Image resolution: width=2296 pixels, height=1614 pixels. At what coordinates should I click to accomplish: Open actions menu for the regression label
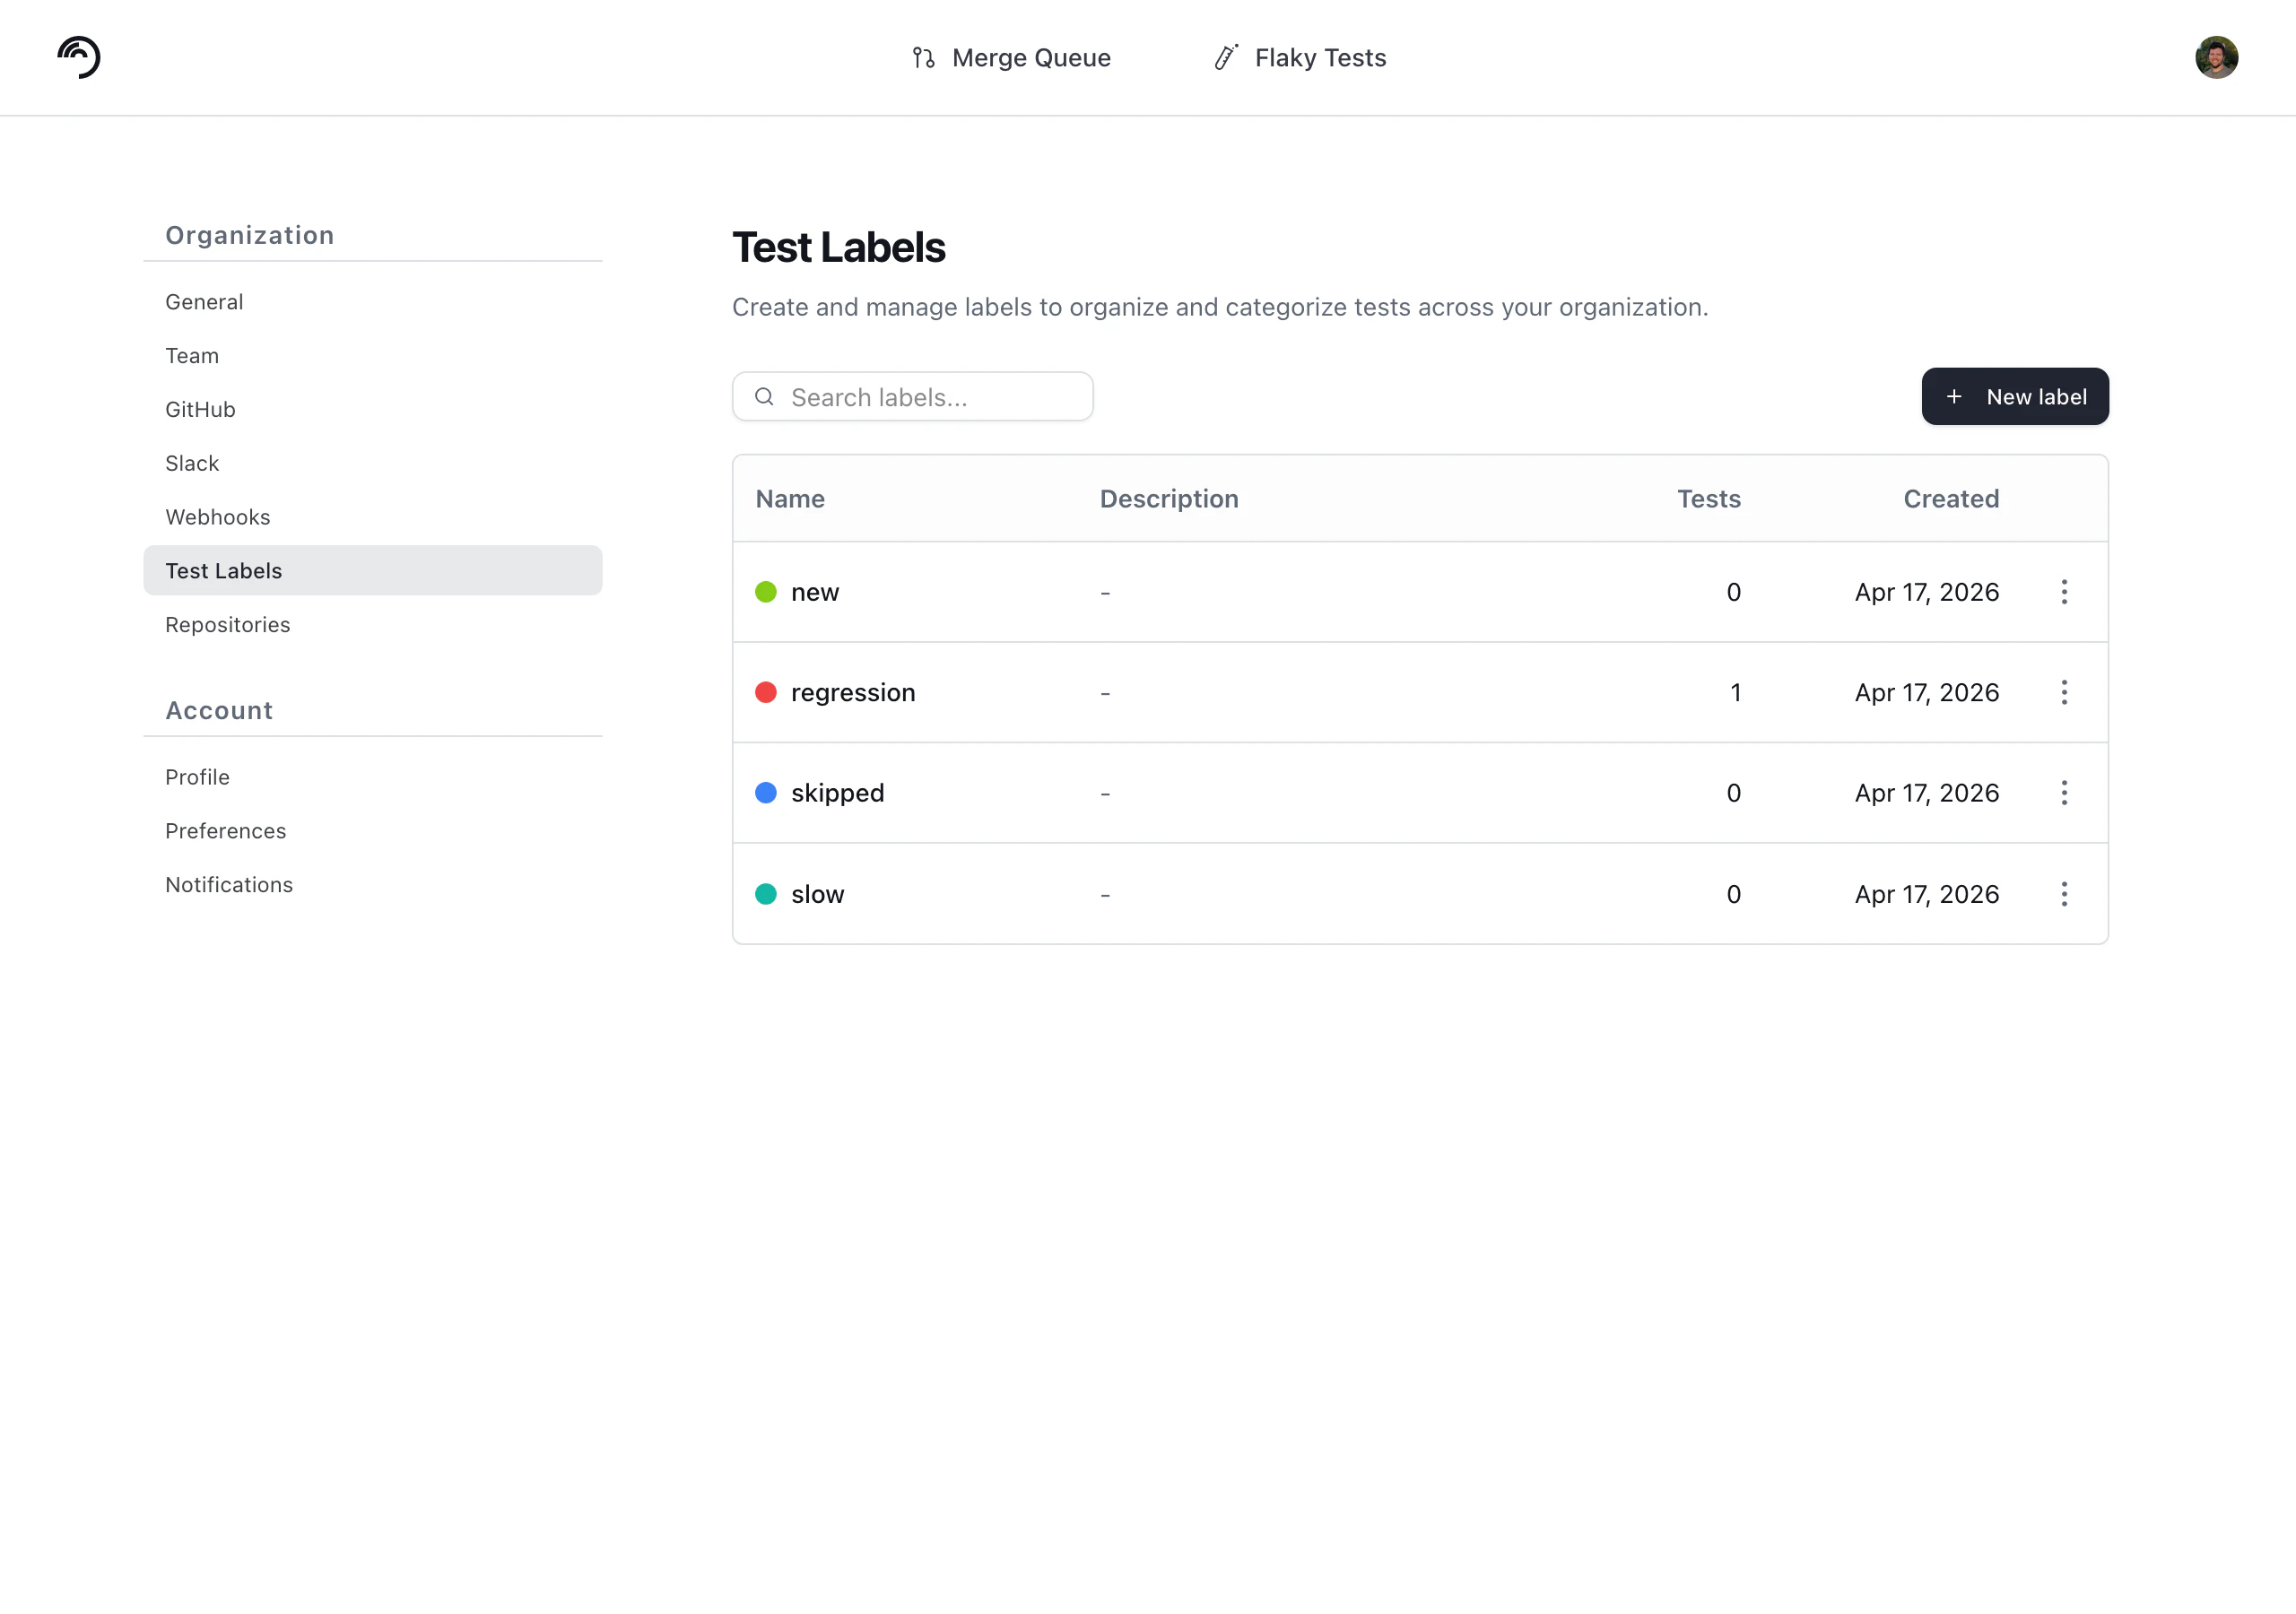(x=2064, y=692)
